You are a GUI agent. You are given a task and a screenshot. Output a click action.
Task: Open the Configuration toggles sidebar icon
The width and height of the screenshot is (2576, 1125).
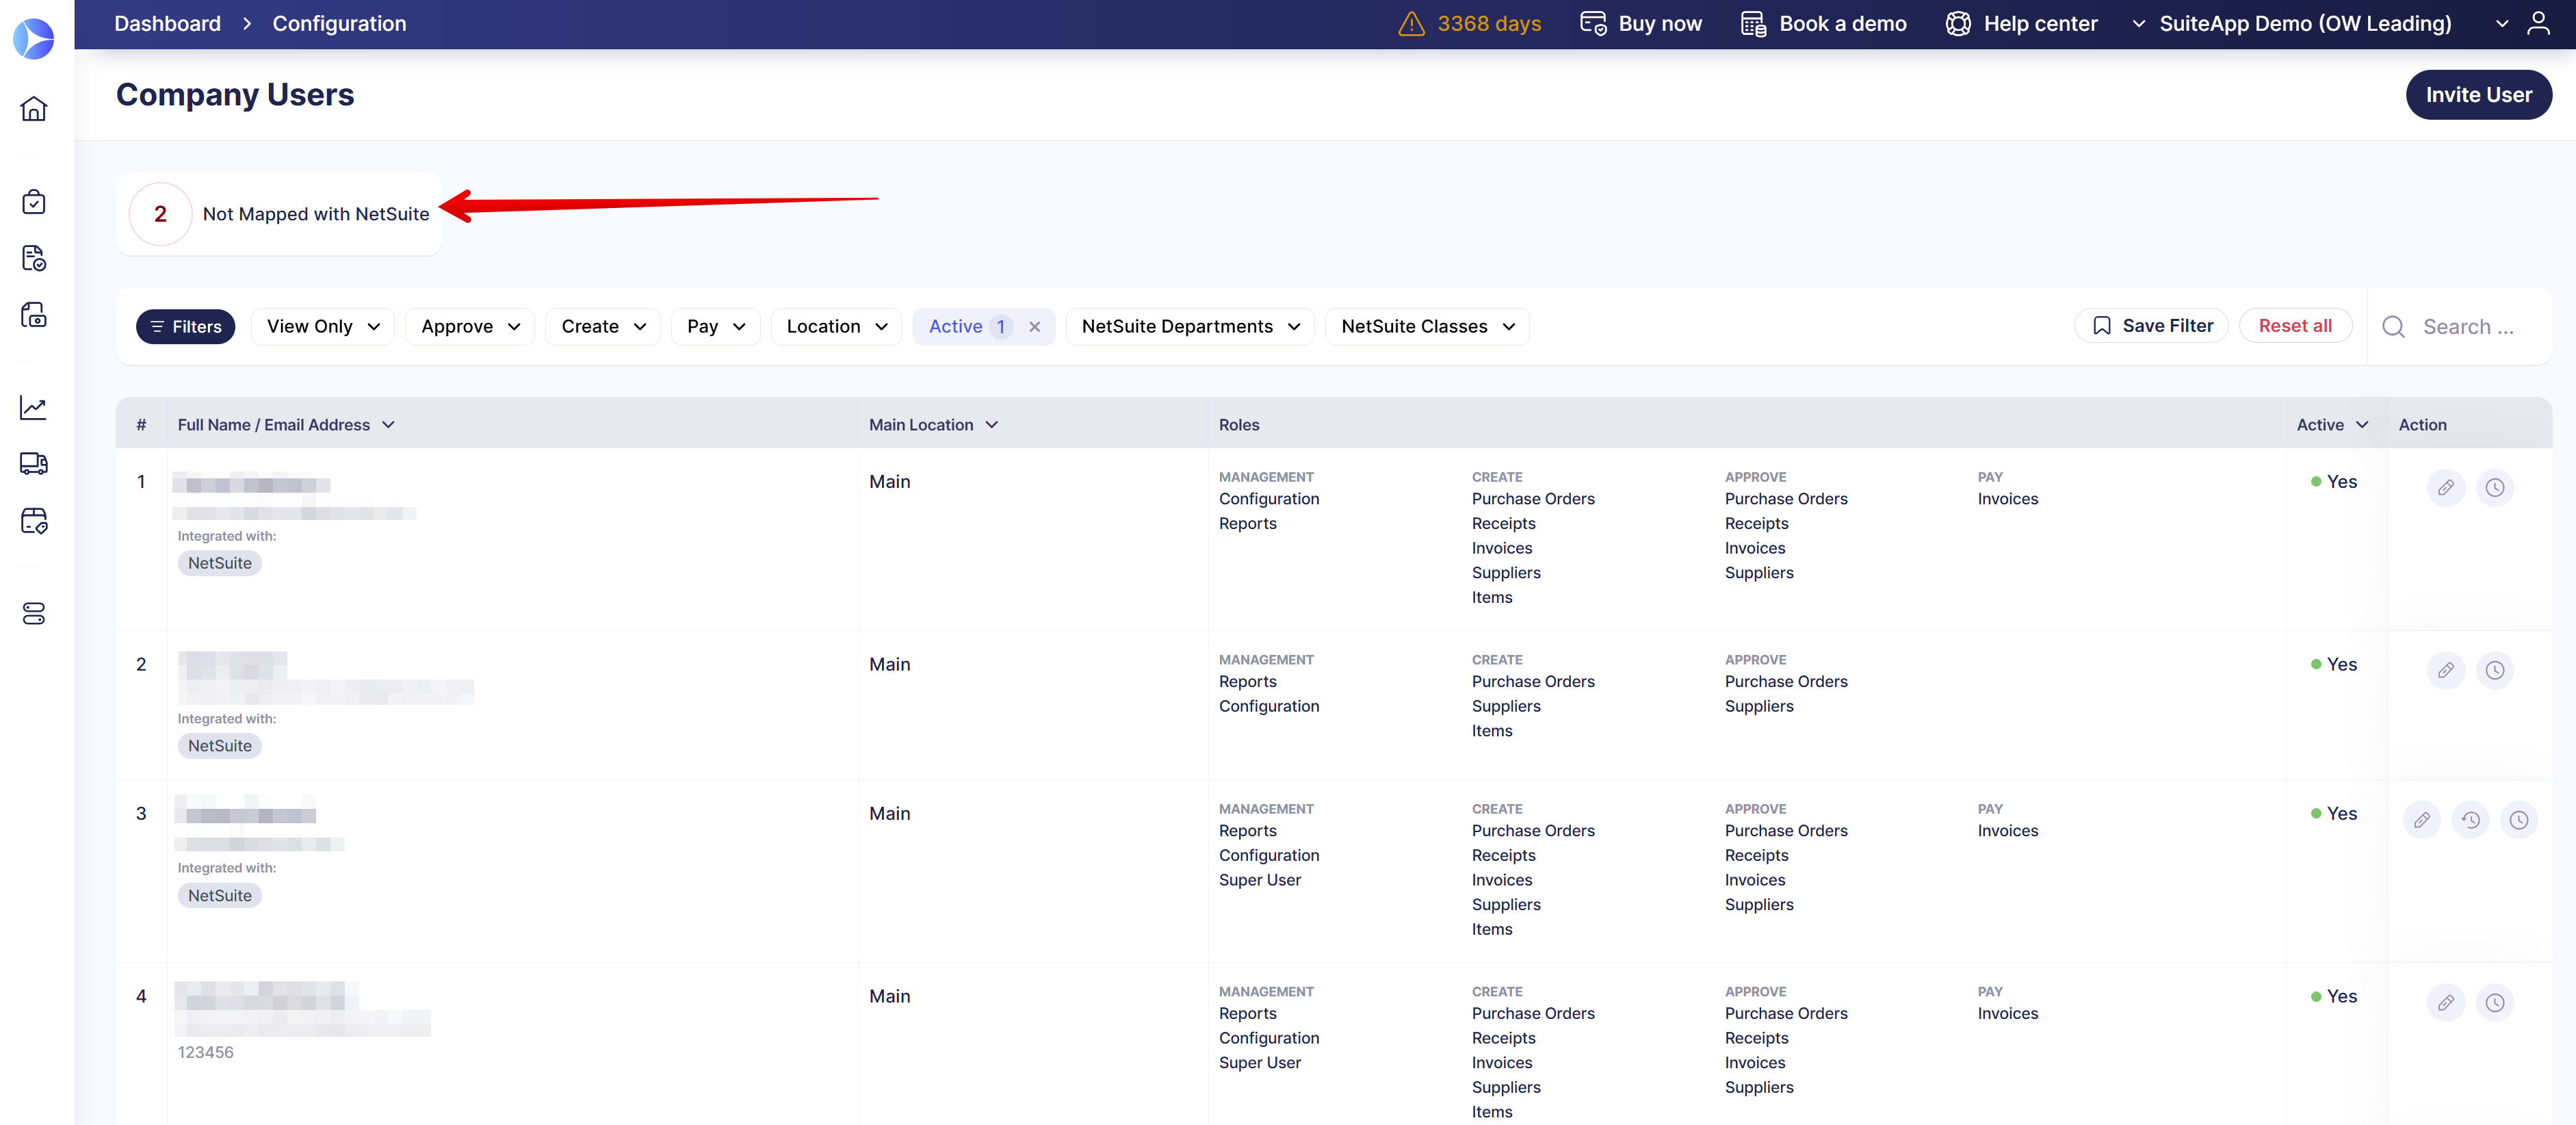pyautogui.click(x=34, y=613)
